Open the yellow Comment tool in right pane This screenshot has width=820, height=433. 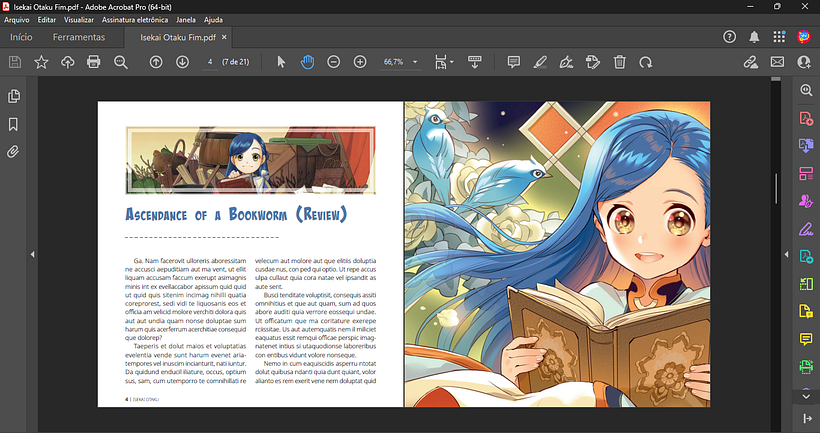(806, 339)
